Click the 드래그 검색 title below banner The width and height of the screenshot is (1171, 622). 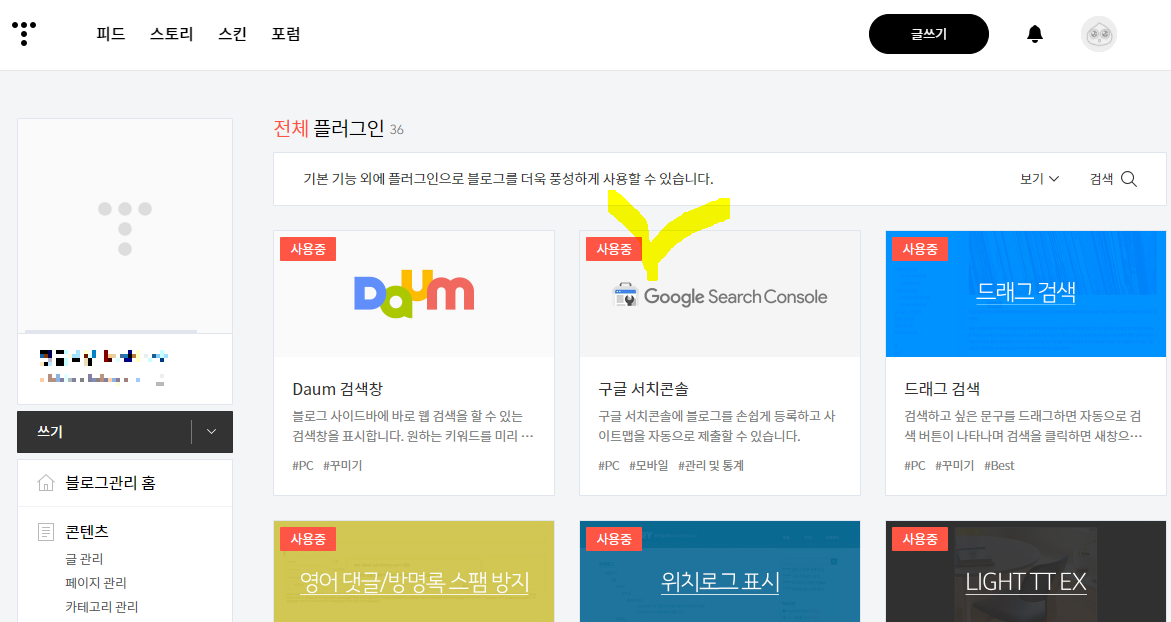[x=942, y=389]
